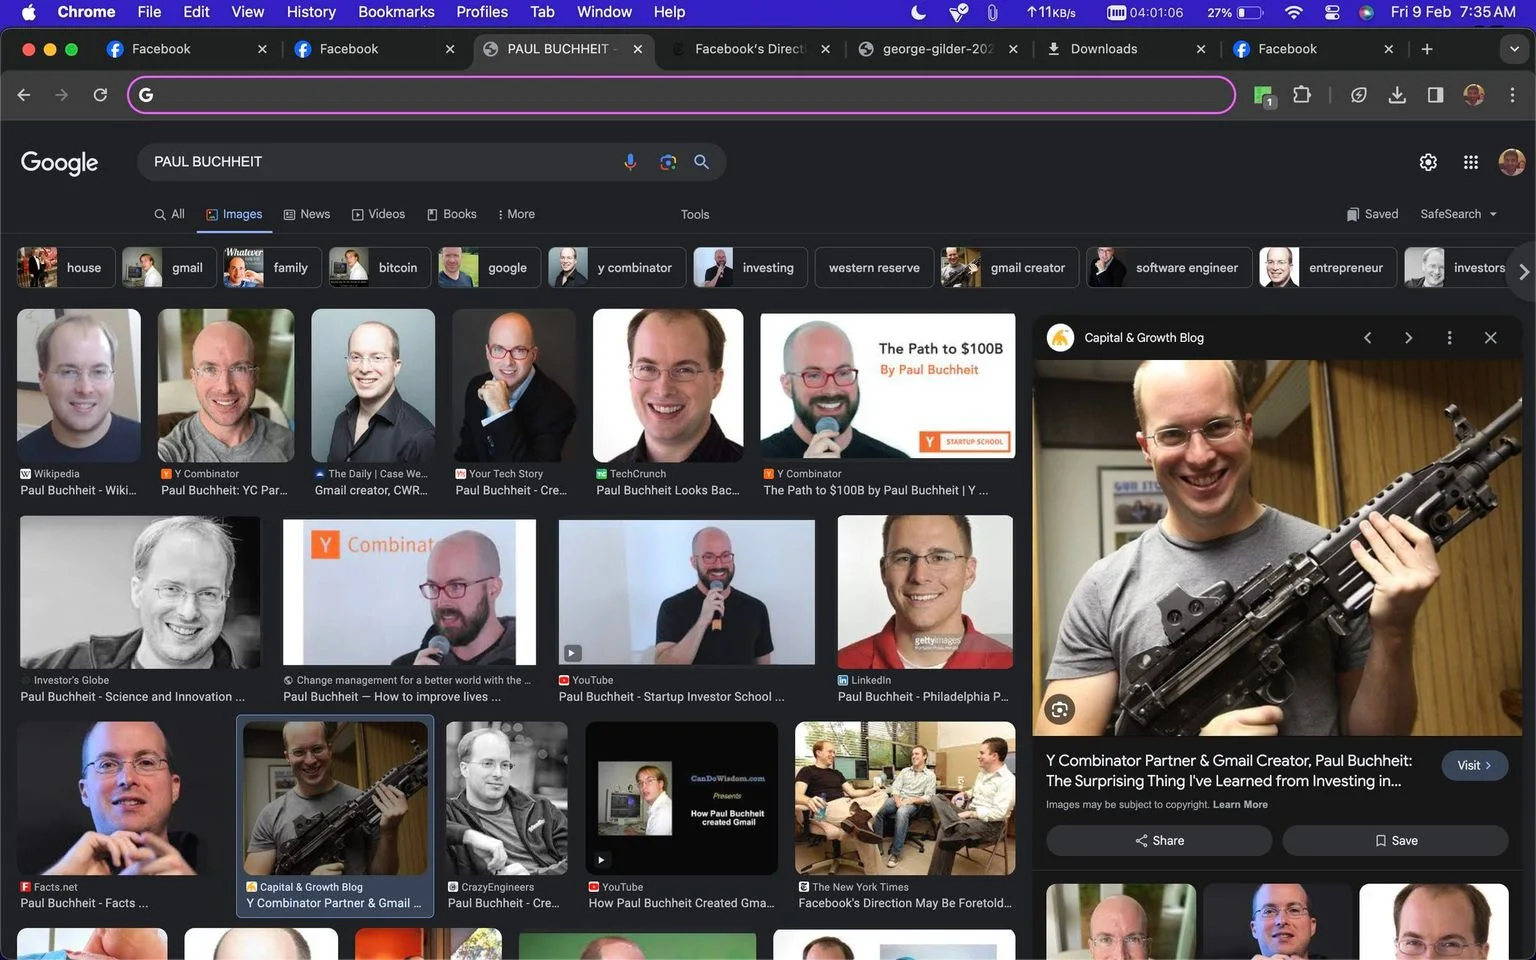Expand the Chrome tab search dropdown
This screenshot has height=960, width=1536.
click(1514, 49)
